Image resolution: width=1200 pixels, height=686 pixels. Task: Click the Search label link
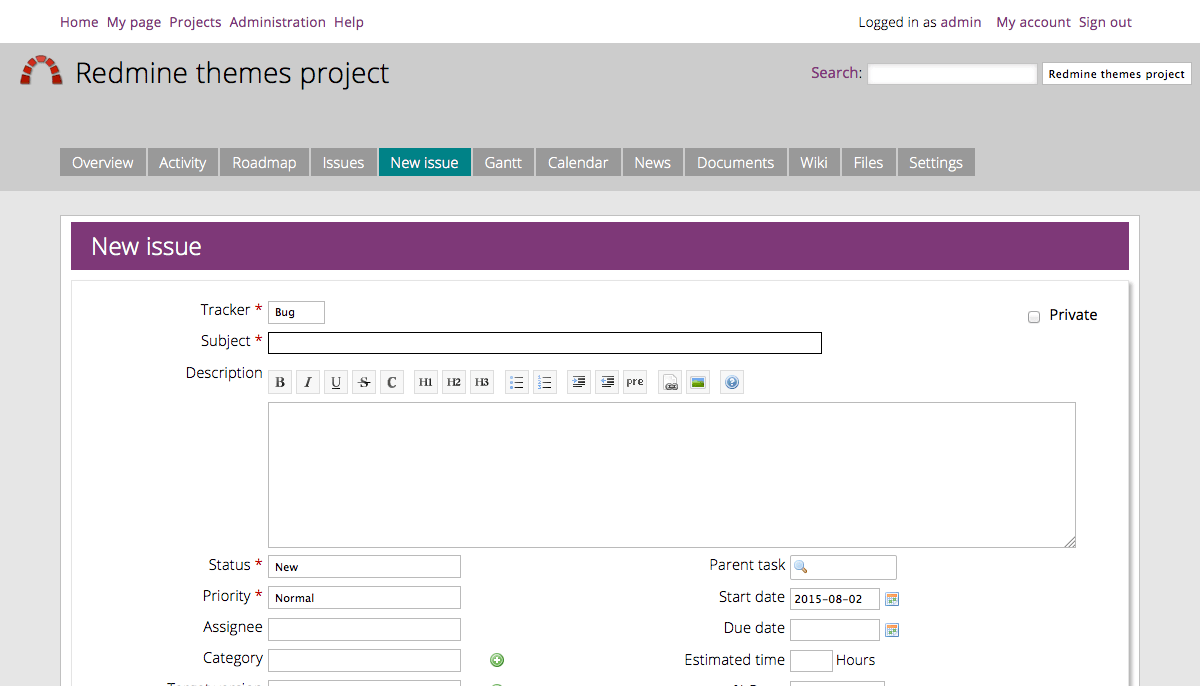point(836,72)
